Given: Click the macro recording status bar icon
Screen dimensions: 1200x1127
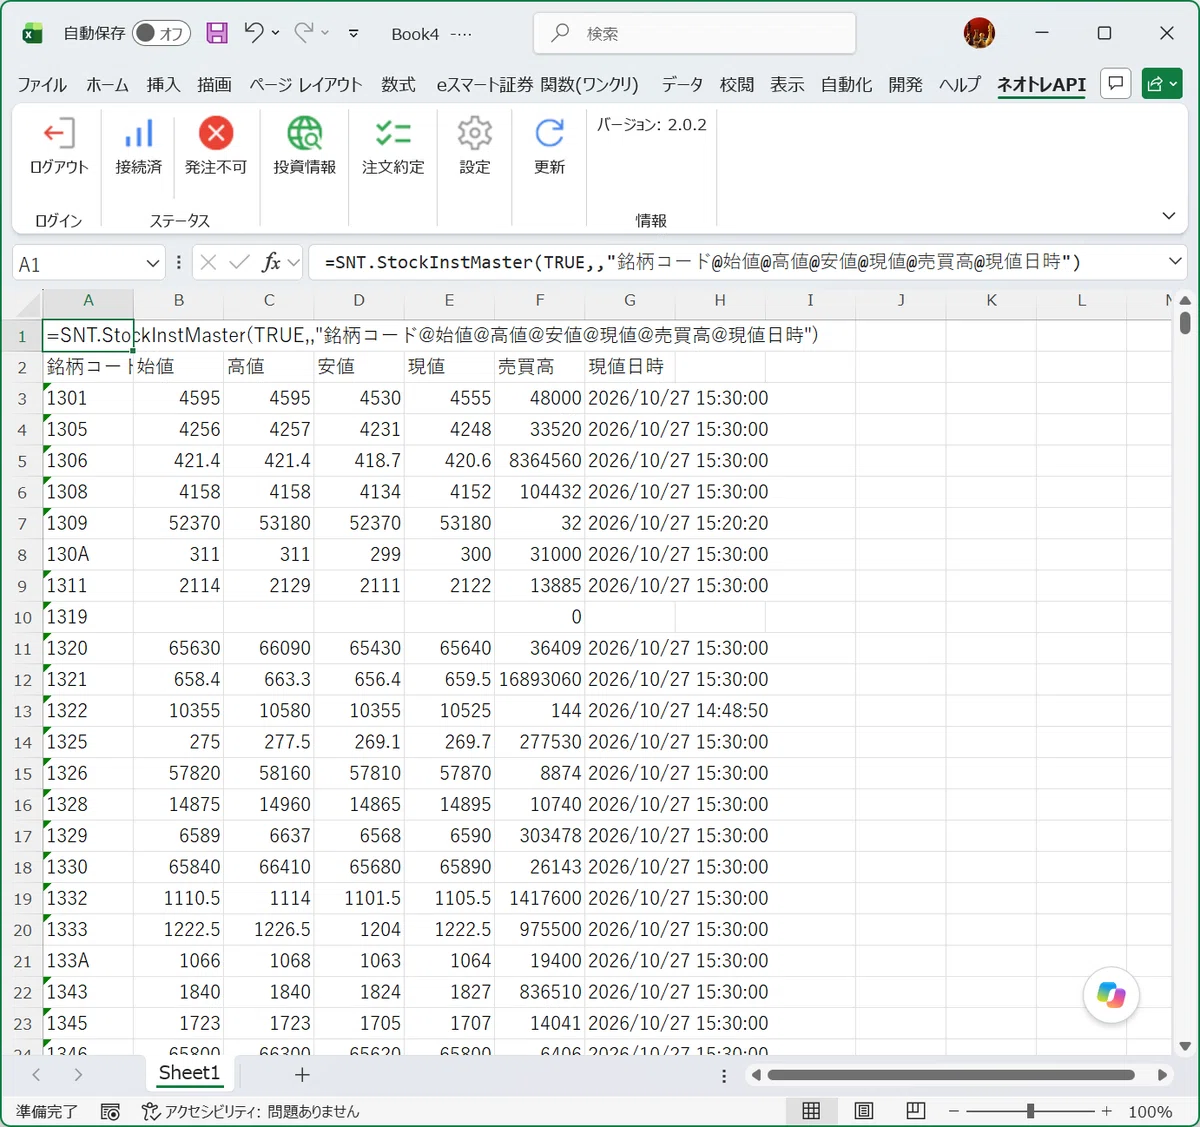Looking at the screenshot, I should pos(110,1111).
